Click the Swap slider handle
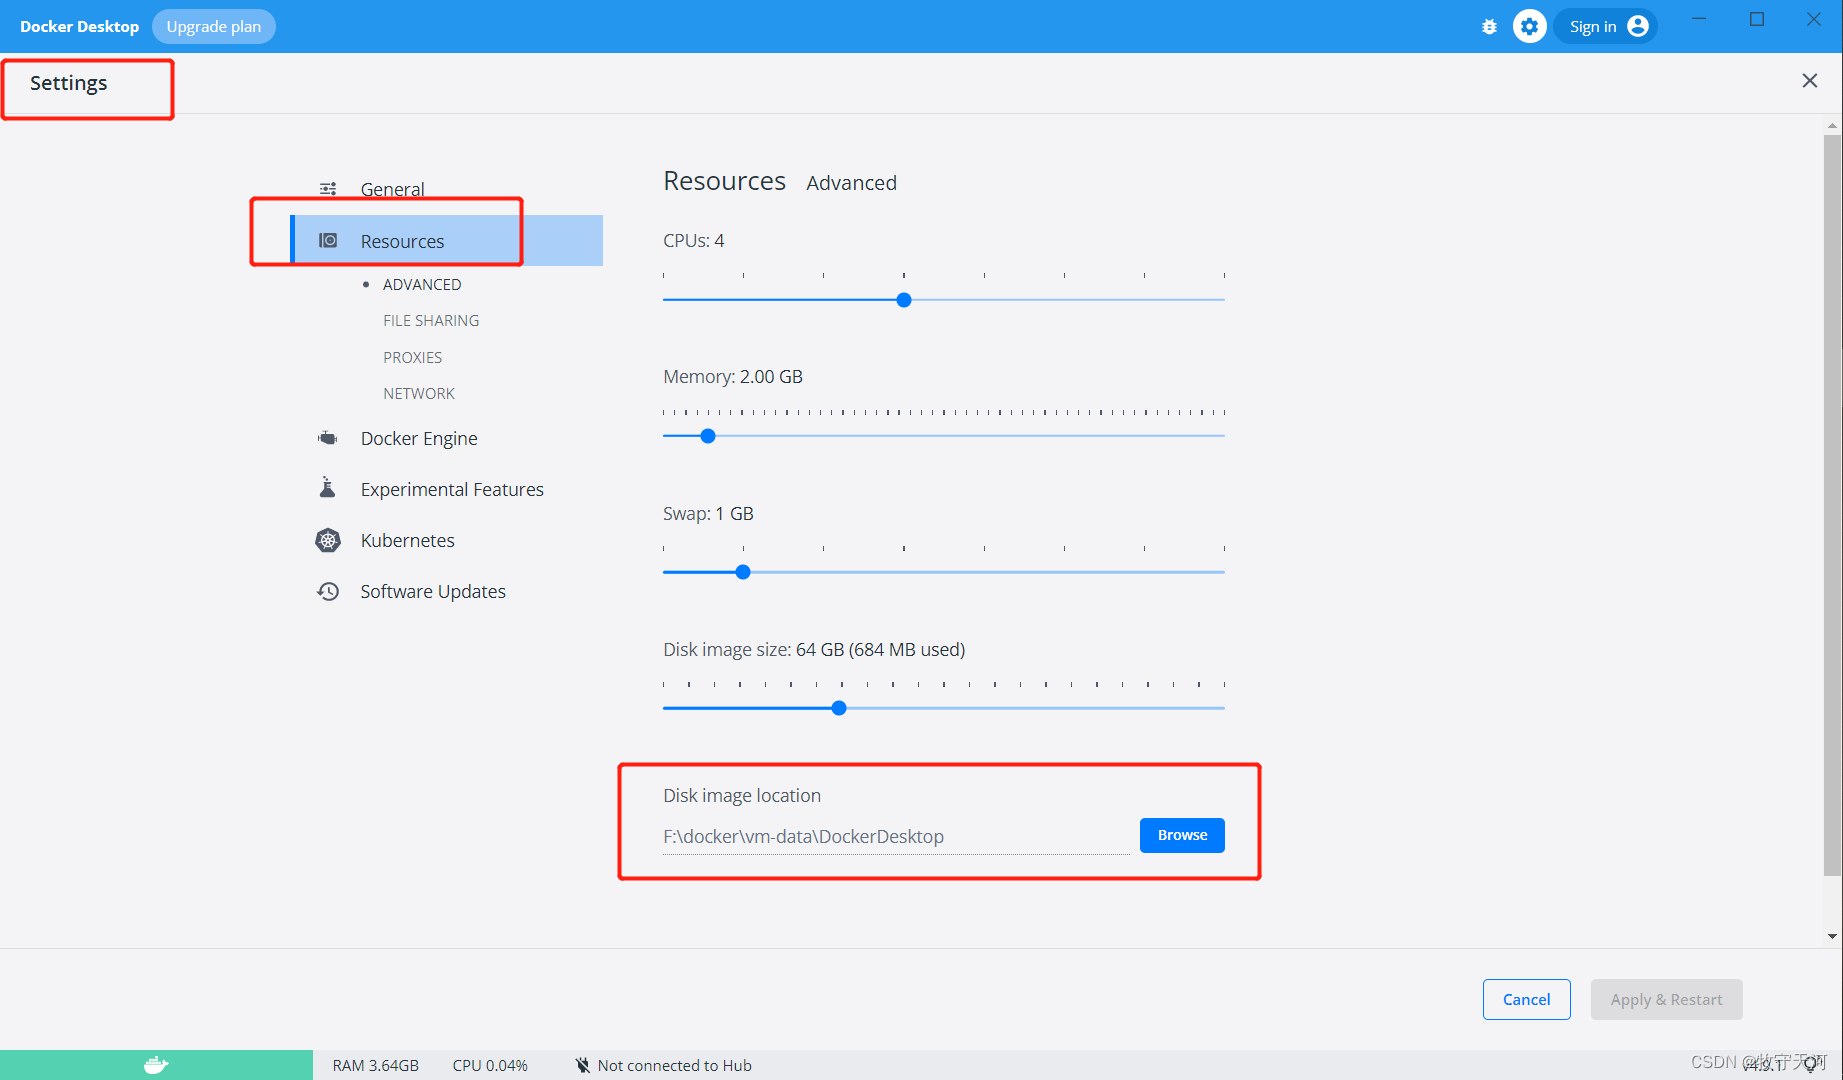This screenshot has height=1080, width=1843. (x=743, y=572)
